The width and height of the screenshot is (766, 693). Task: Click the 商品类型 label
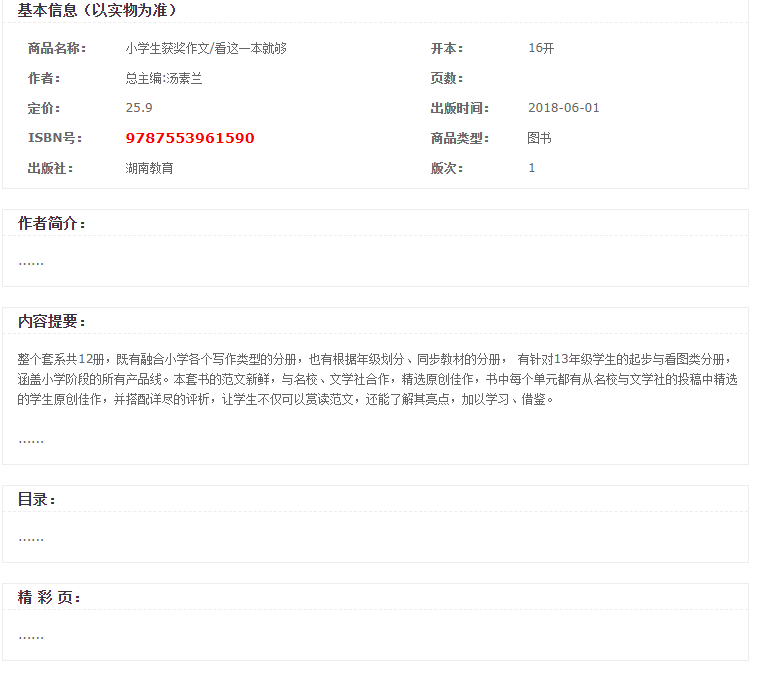point(460,138)
